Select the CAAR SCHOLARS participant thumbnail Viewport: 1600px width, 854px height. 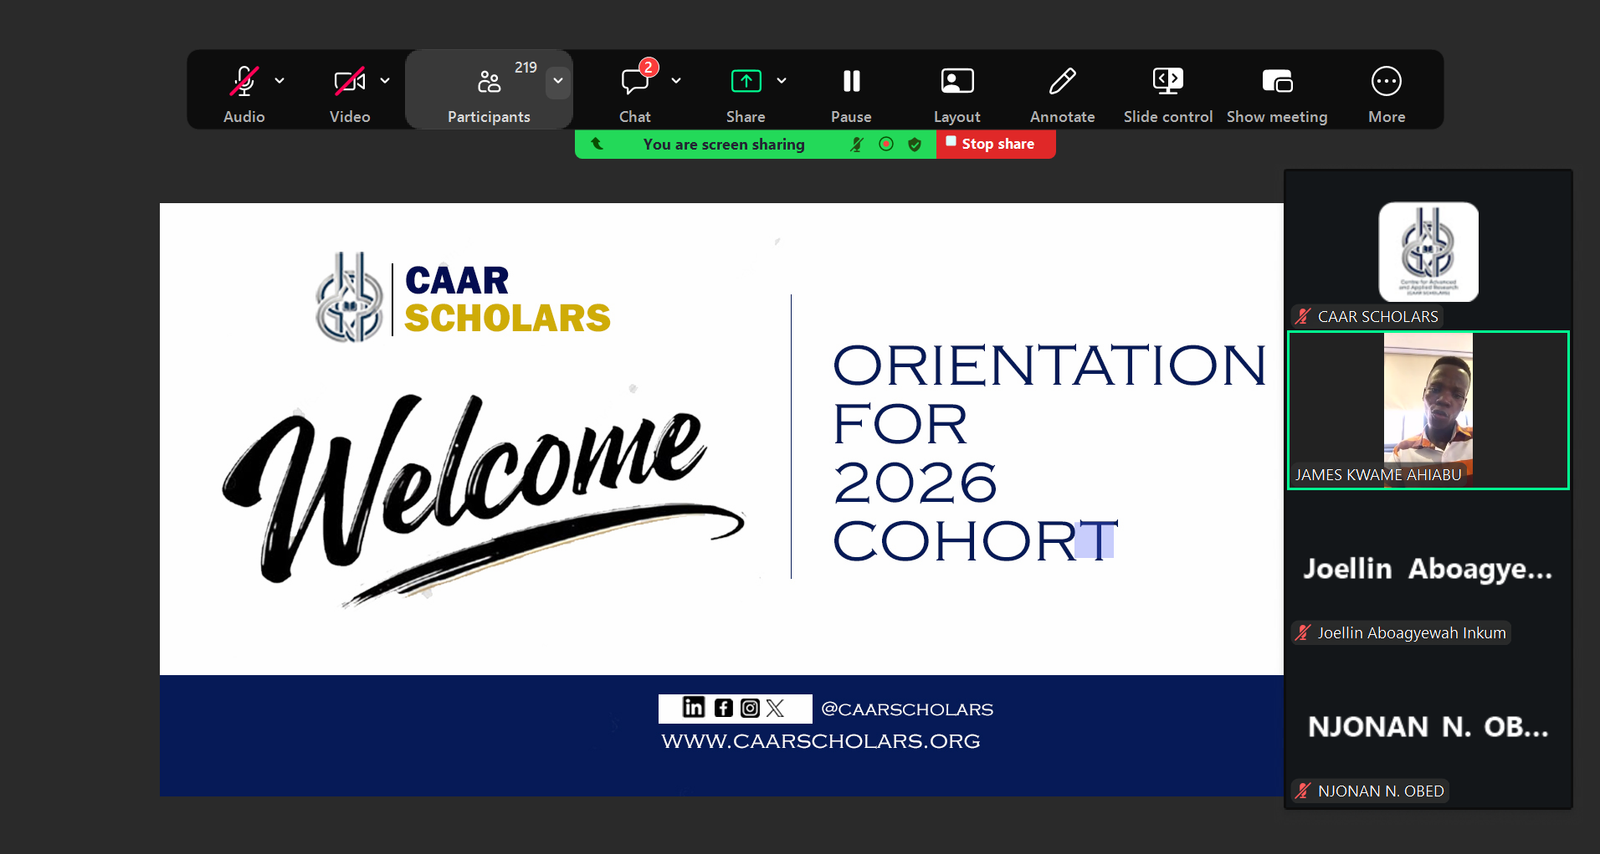pos(1428,252)
